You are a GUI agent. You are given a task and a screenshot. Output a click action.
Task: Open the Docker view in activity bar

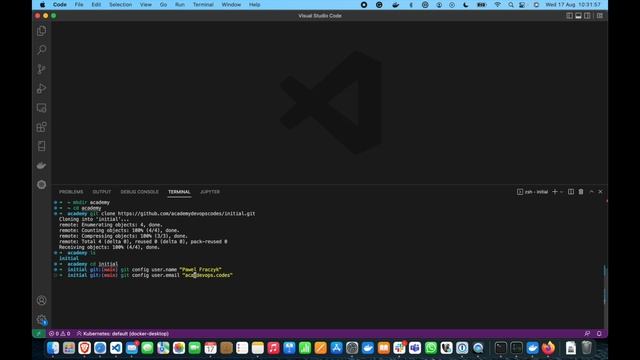point(41,165)
